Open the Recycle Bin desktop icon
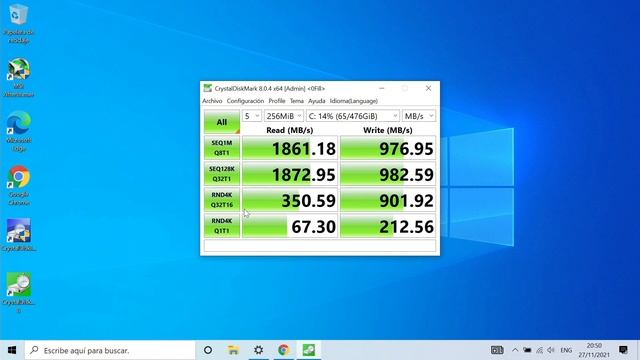The height and width of the screenshot is (360, 640). (18, 23)
